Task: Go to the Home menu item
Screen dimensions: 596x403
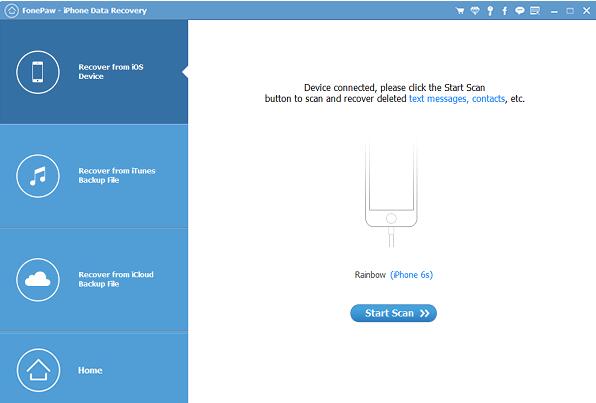Action: 94,369
